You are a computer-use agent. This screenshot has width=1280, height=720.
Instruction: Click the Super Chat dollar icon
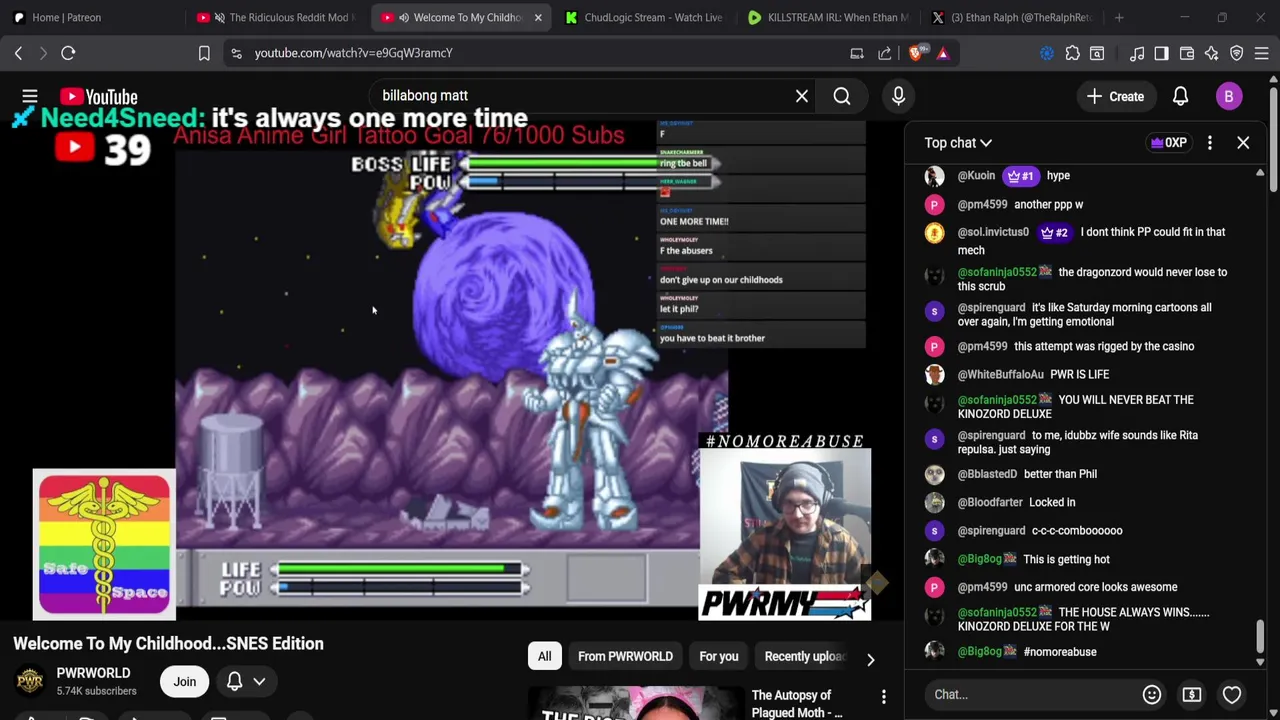[1192, 694]
